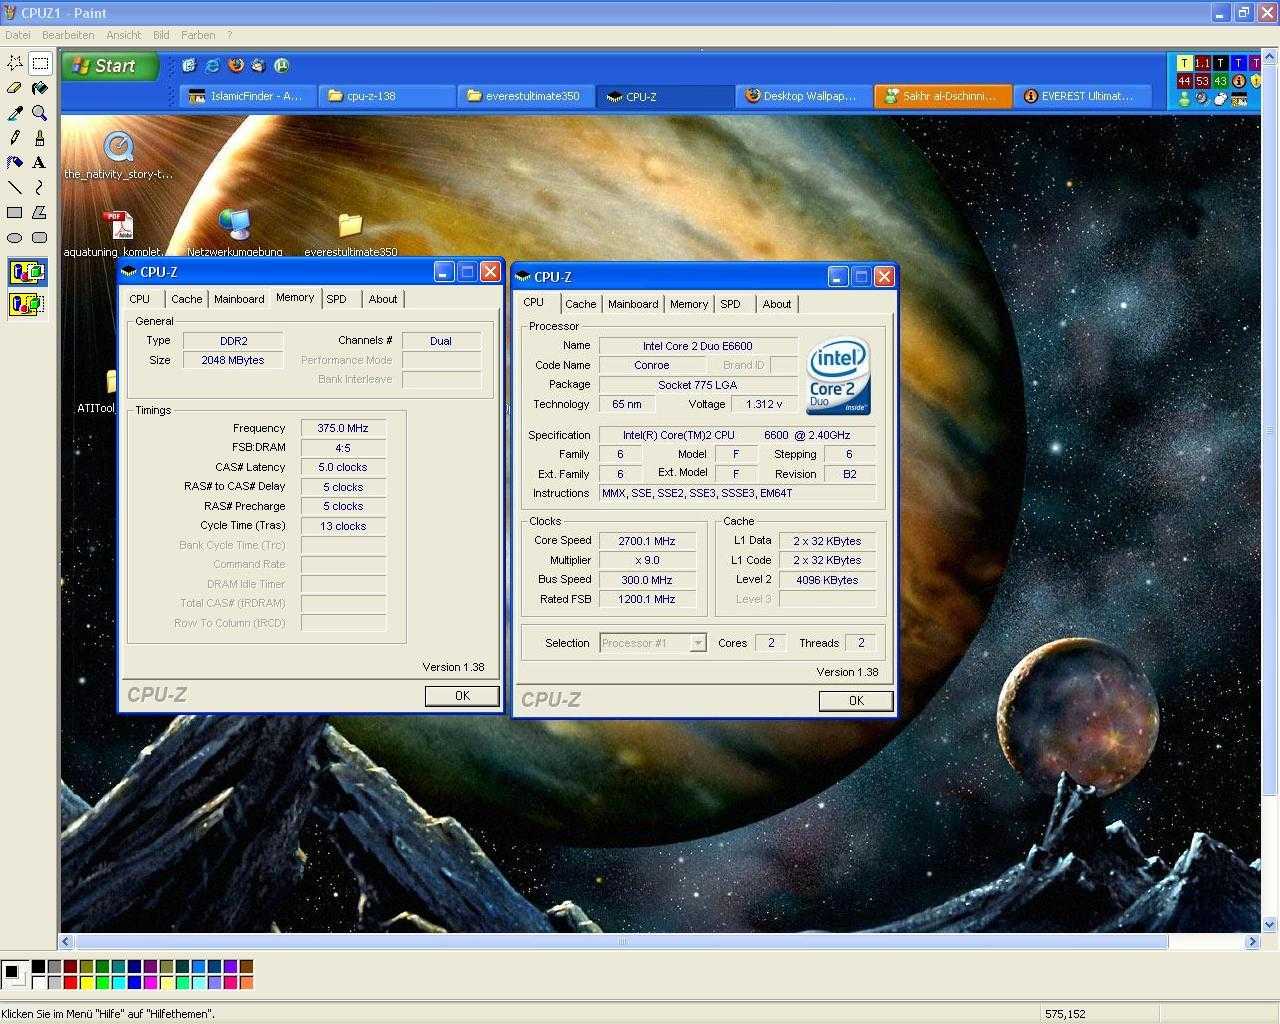The image size is (1280, 1024).
Task: Click OK in the CPU-Z Memory window
Action: [x=462, y=696]
